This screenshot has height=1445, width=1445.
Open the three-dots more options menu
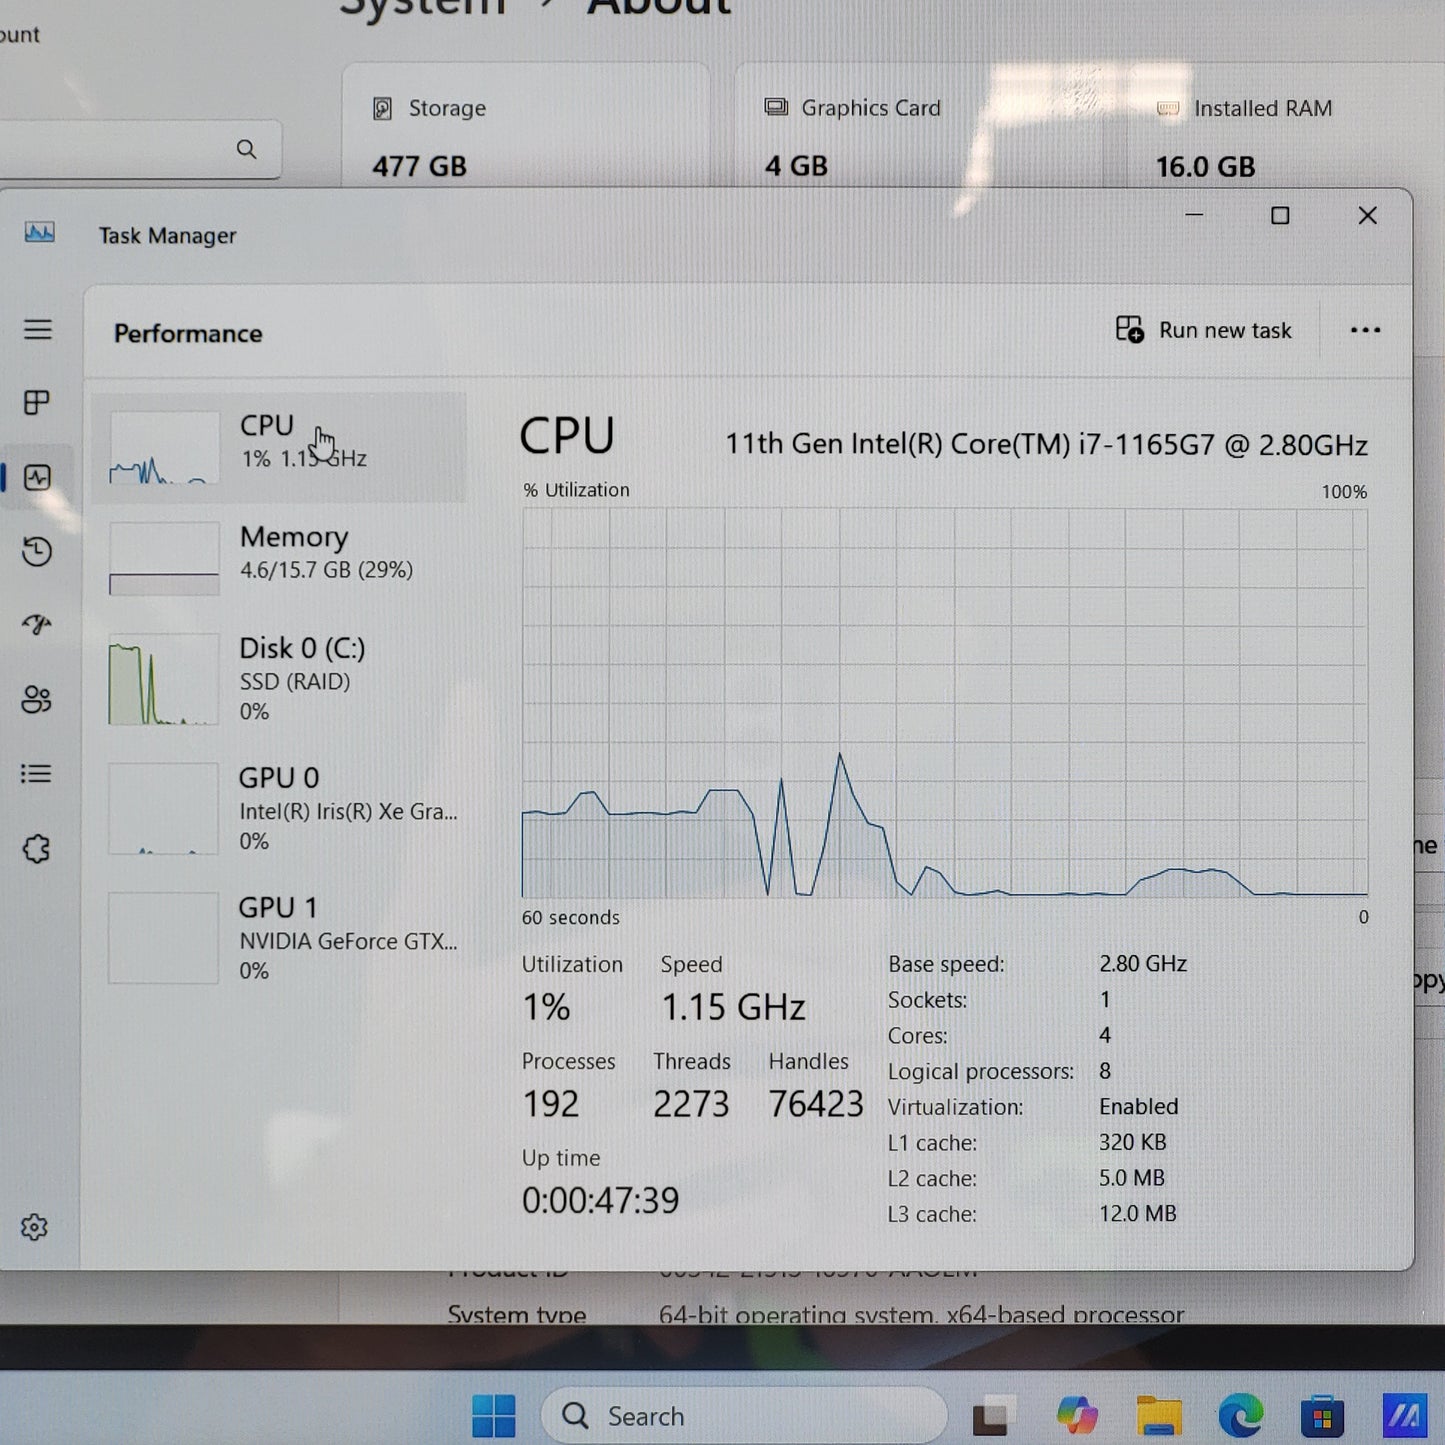click(1365, 330)
